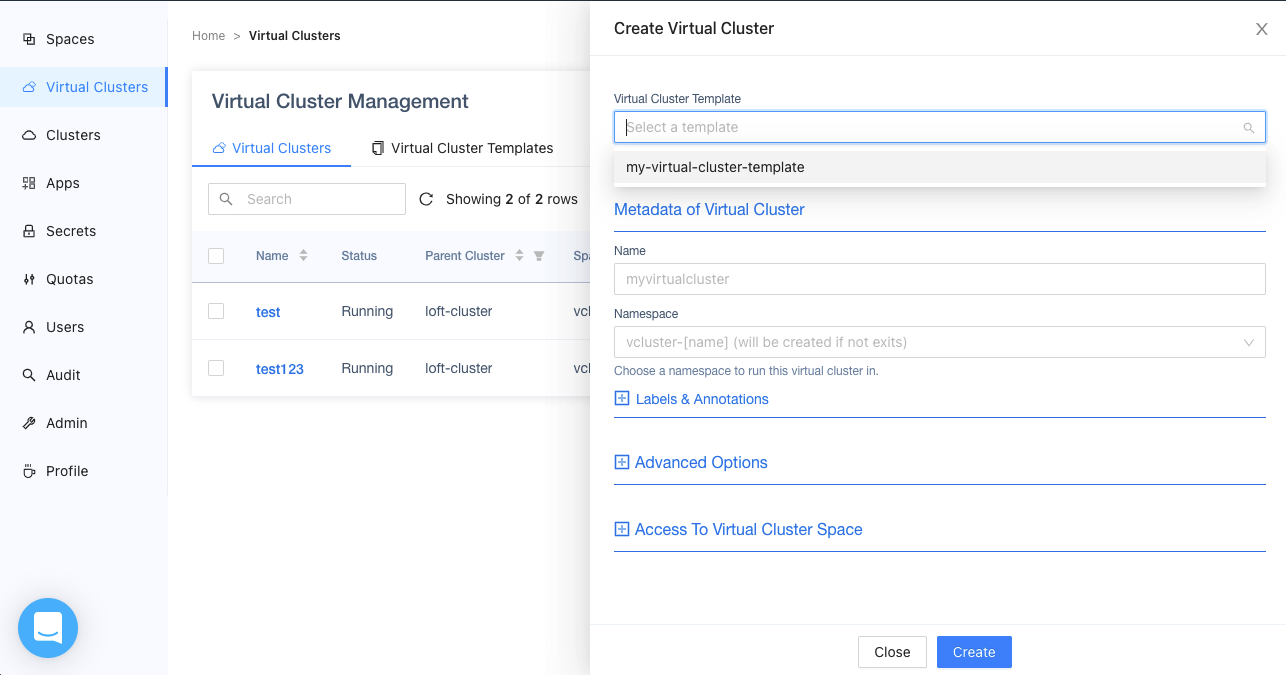Image resolution: width=1286 pixels, height=675 pixels.
Task: Click the Parent Cluster filter icon
Action: click(539, 256)
